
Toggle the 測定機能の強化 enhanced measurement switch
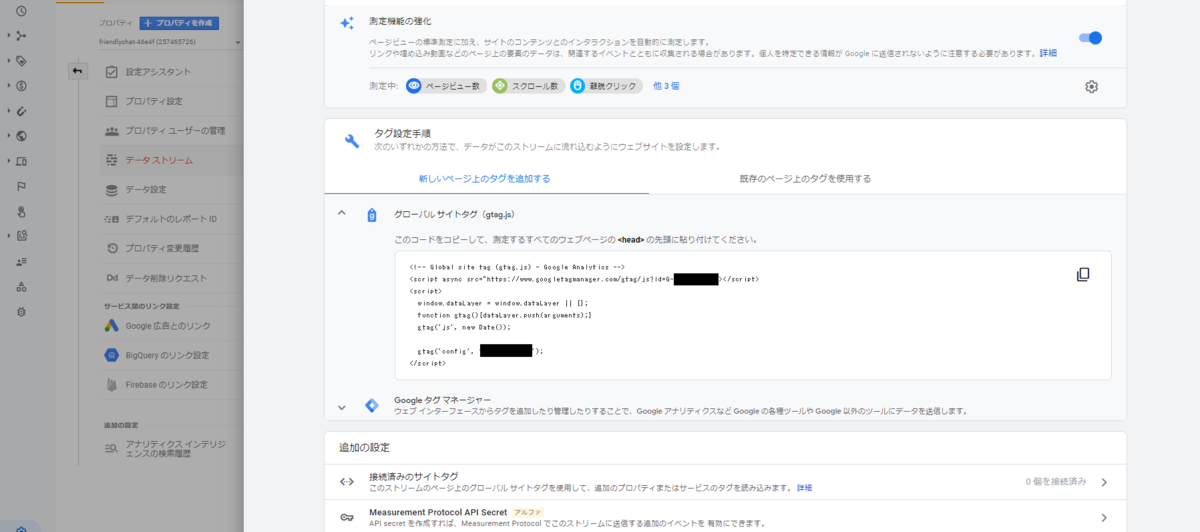(1090, 38)
